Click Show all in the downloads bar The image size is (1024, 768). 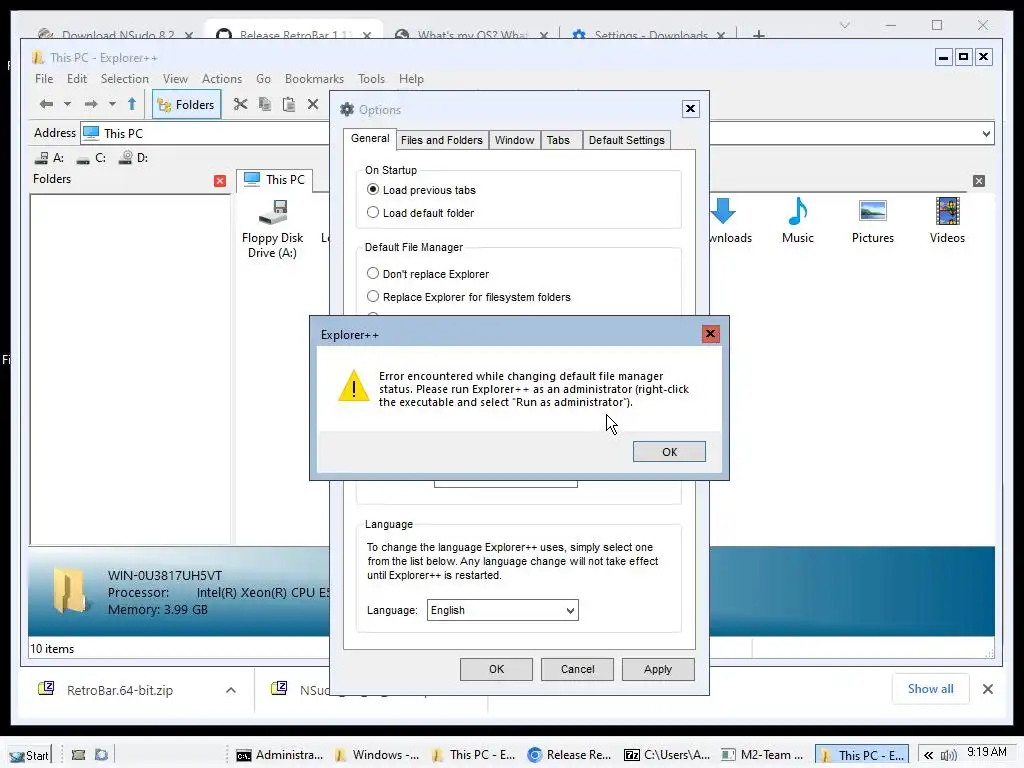[x=930, y=688]
